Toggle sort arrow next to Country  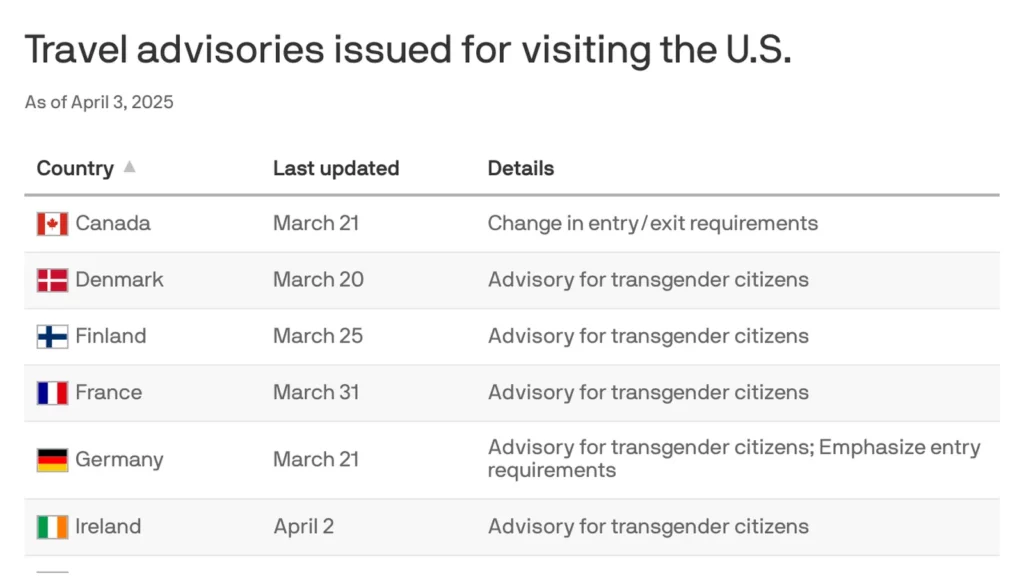click(129, 167)
